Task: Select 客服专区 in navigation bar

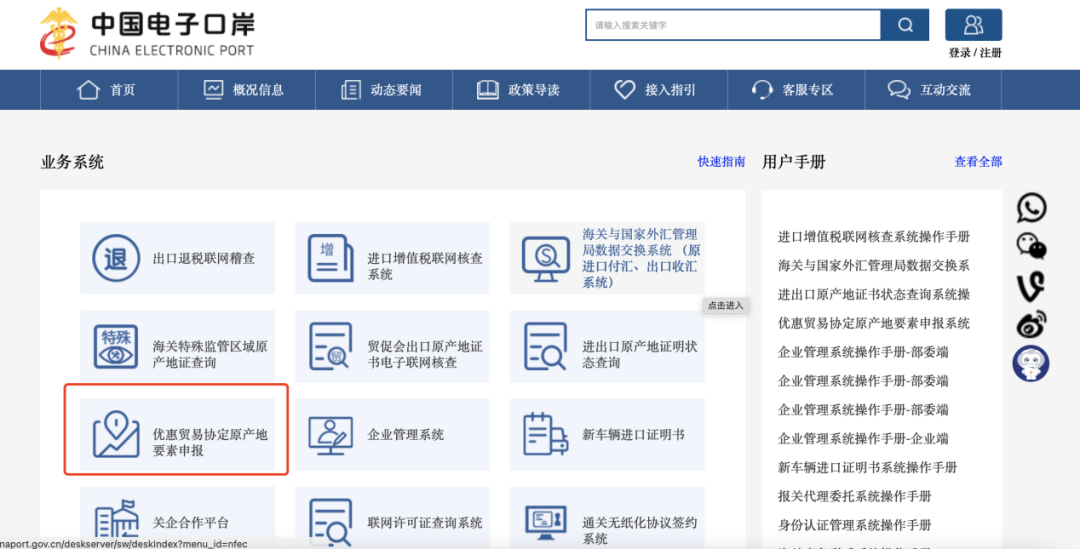Action: (793, 90)
